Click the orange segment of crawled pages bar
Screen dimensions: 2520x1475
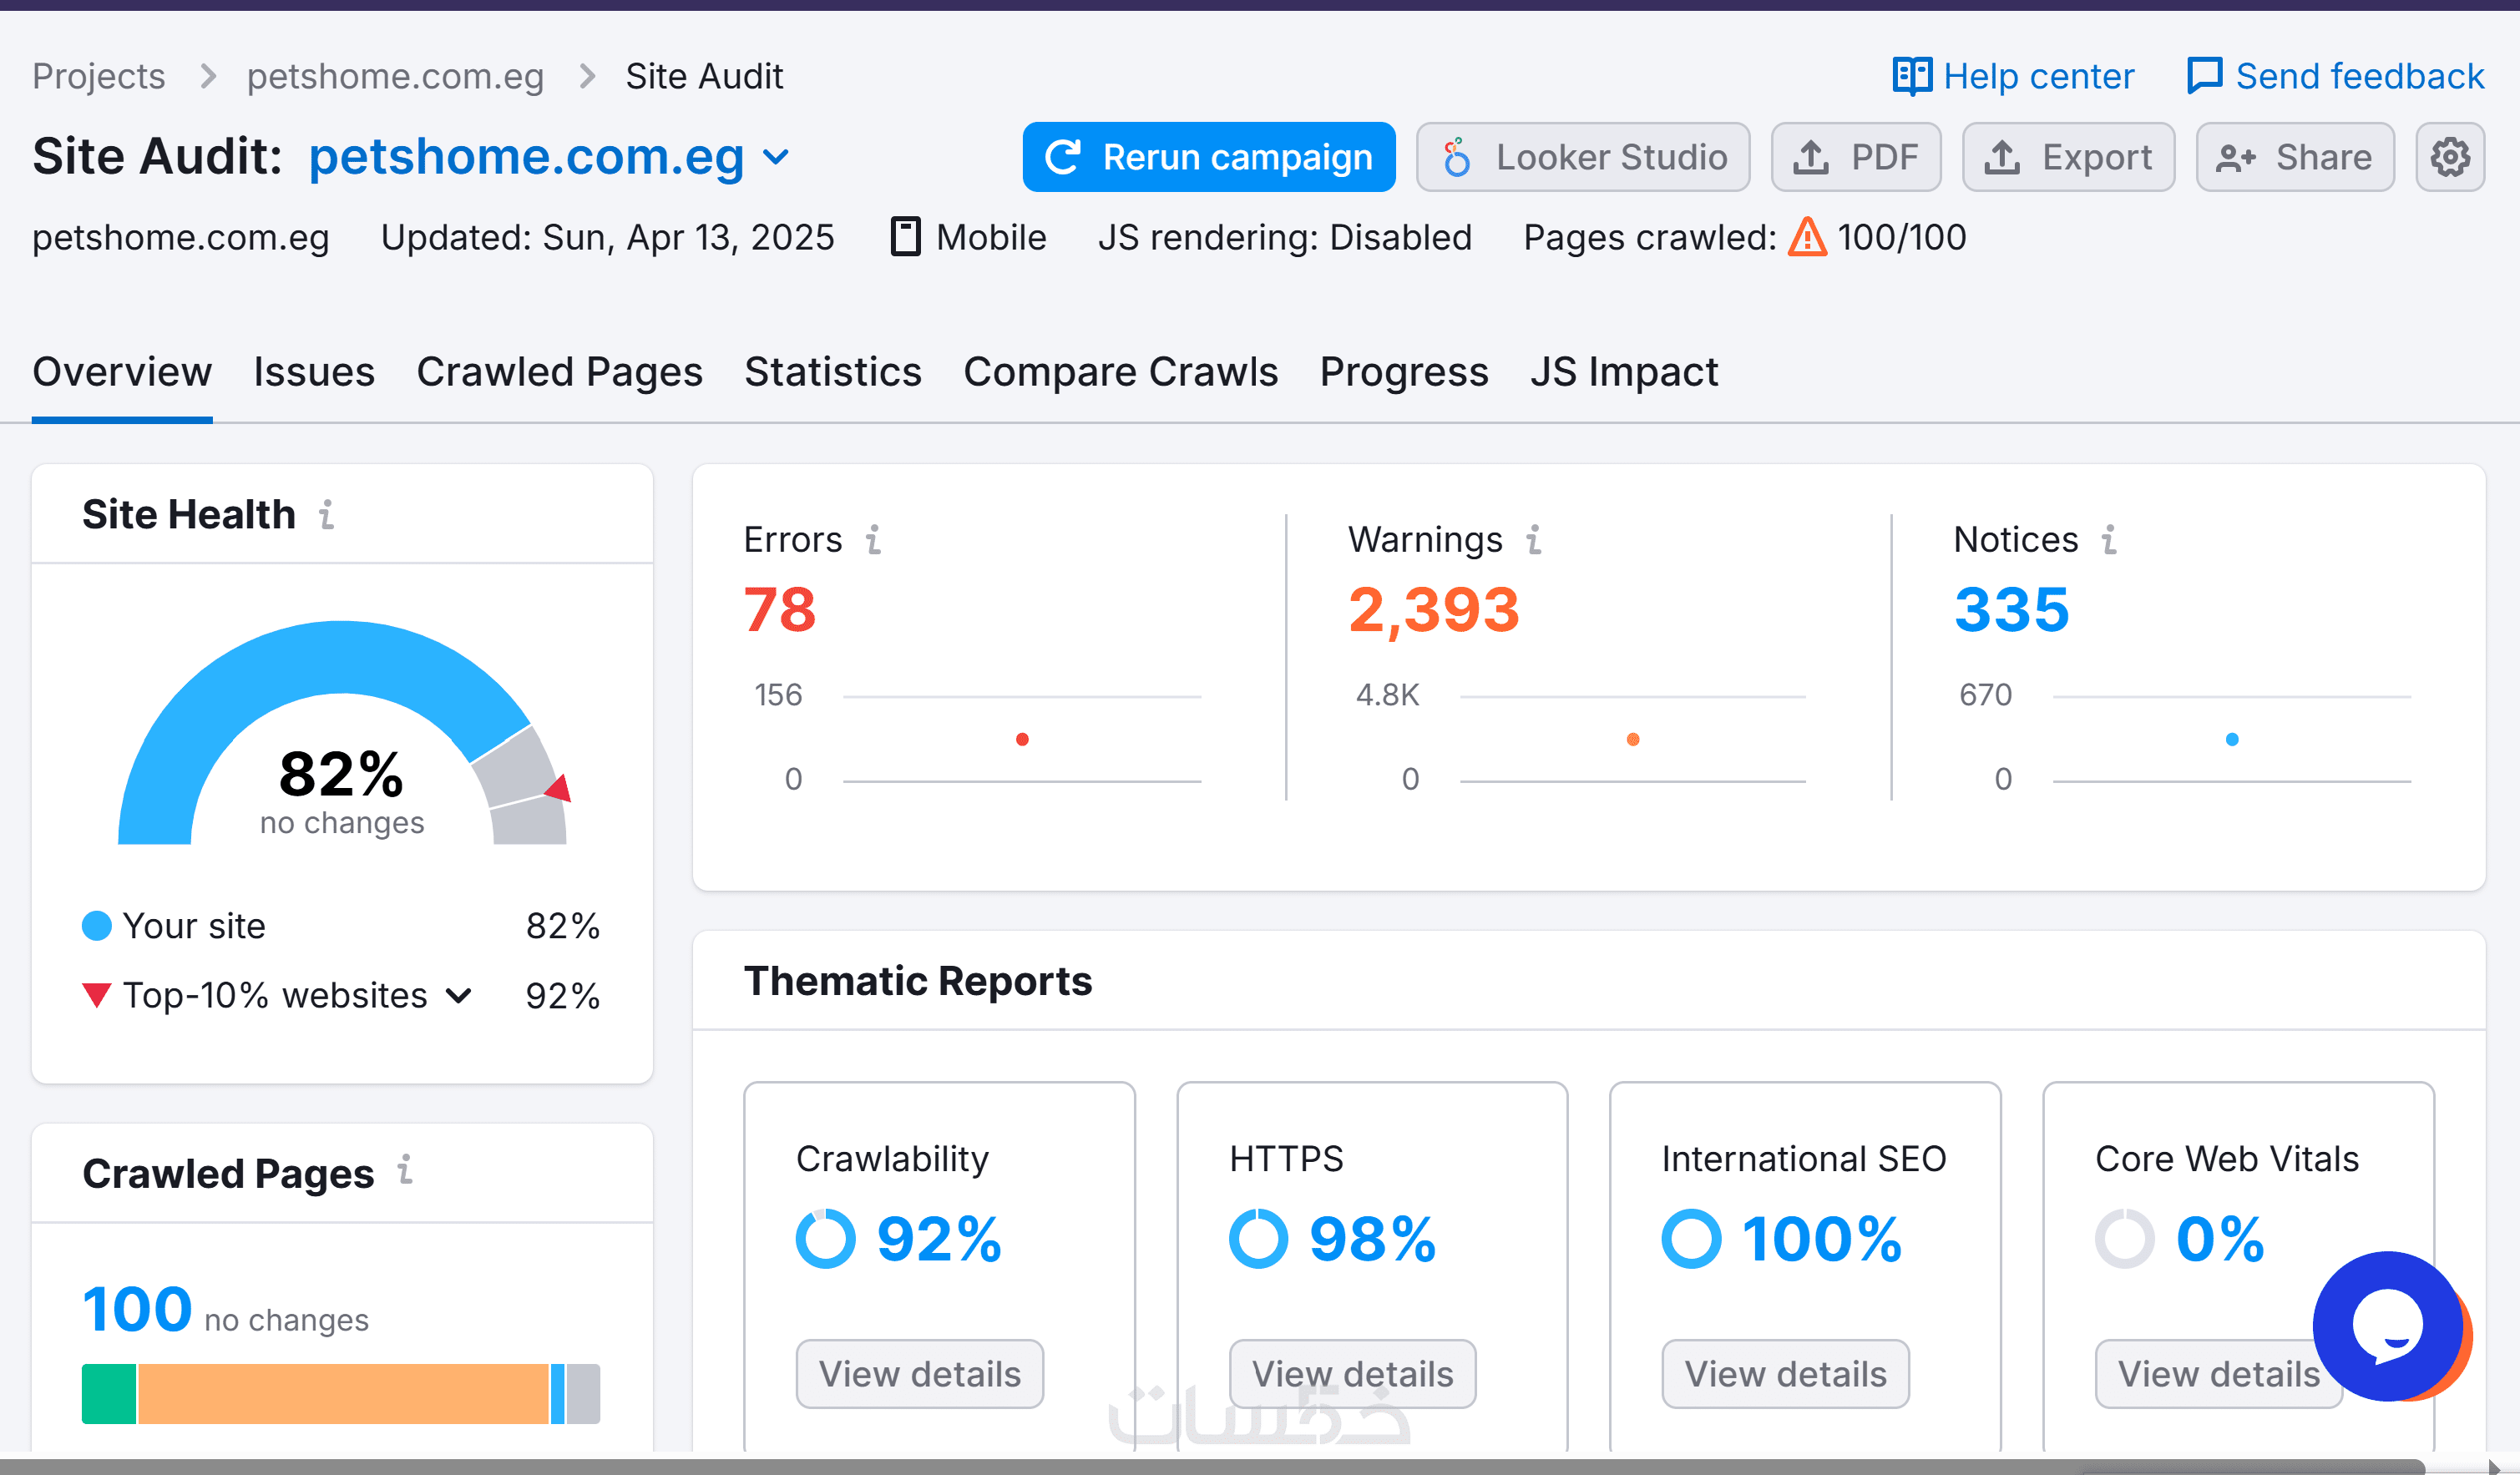point(343,1393)
